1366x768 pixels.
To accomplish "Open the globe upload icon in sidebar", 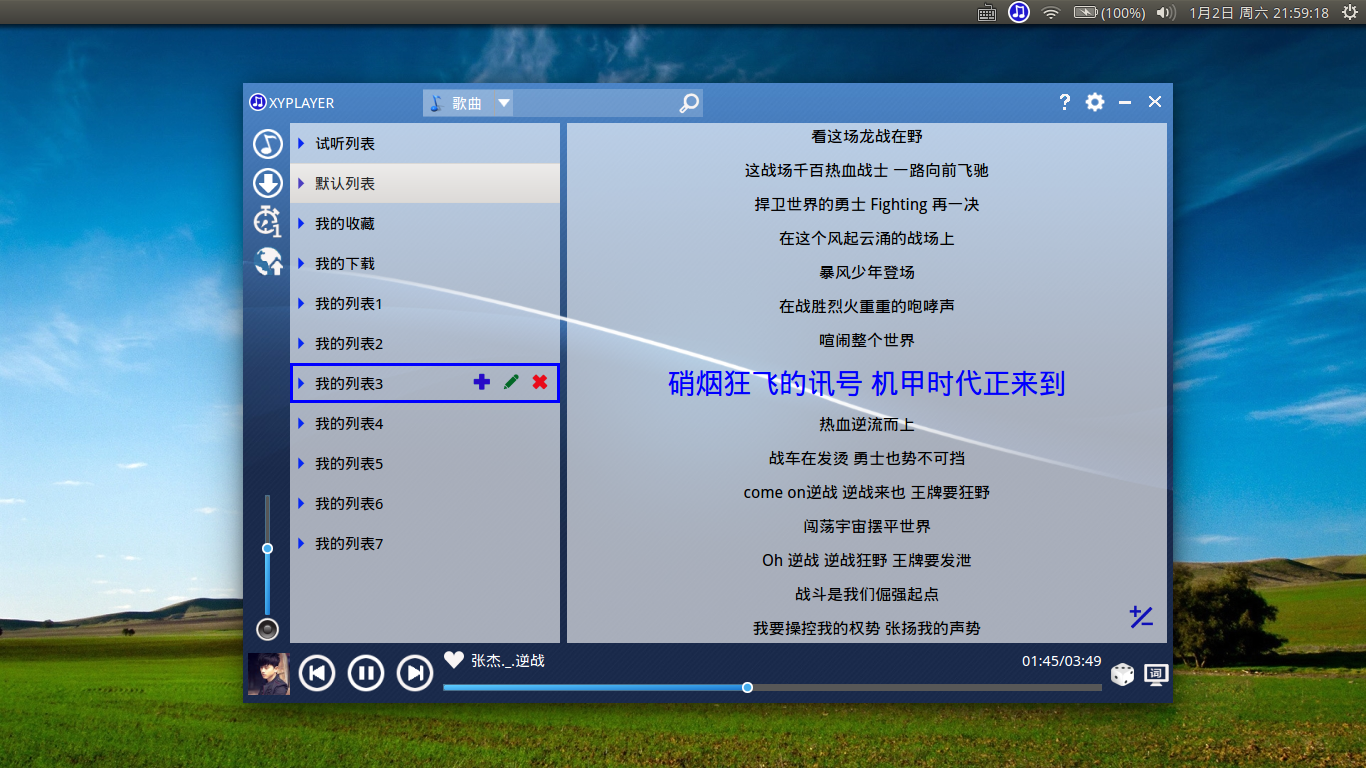I will point(268,262).
